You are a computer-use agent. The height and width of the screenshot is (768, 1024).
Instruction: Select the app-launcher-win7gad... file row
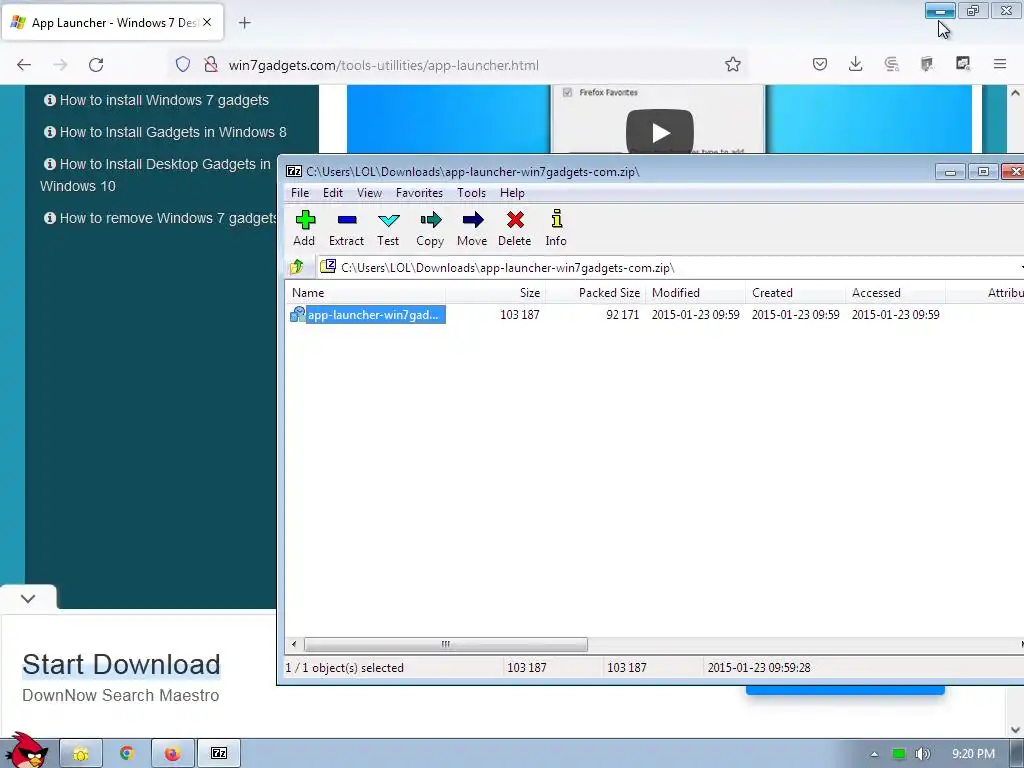point(653,315)
